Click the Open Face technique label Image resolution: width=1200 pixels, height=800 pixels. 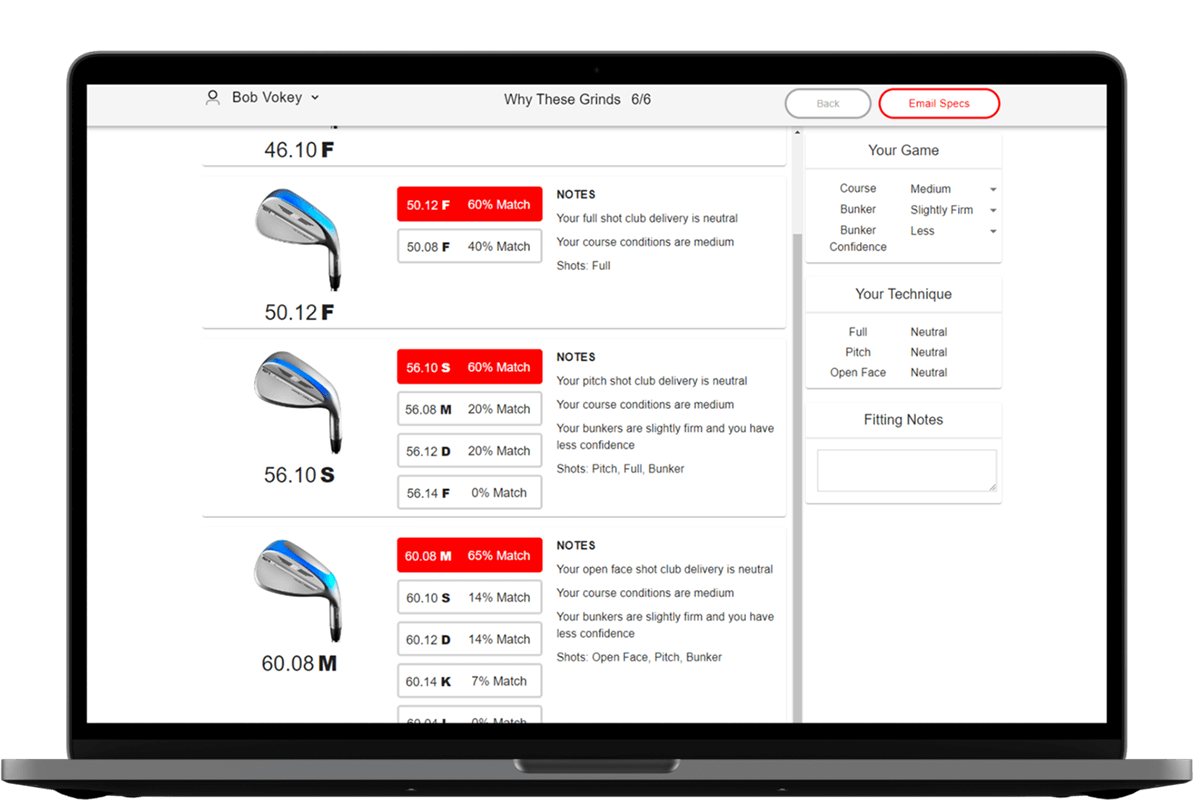tap(858, 372)
